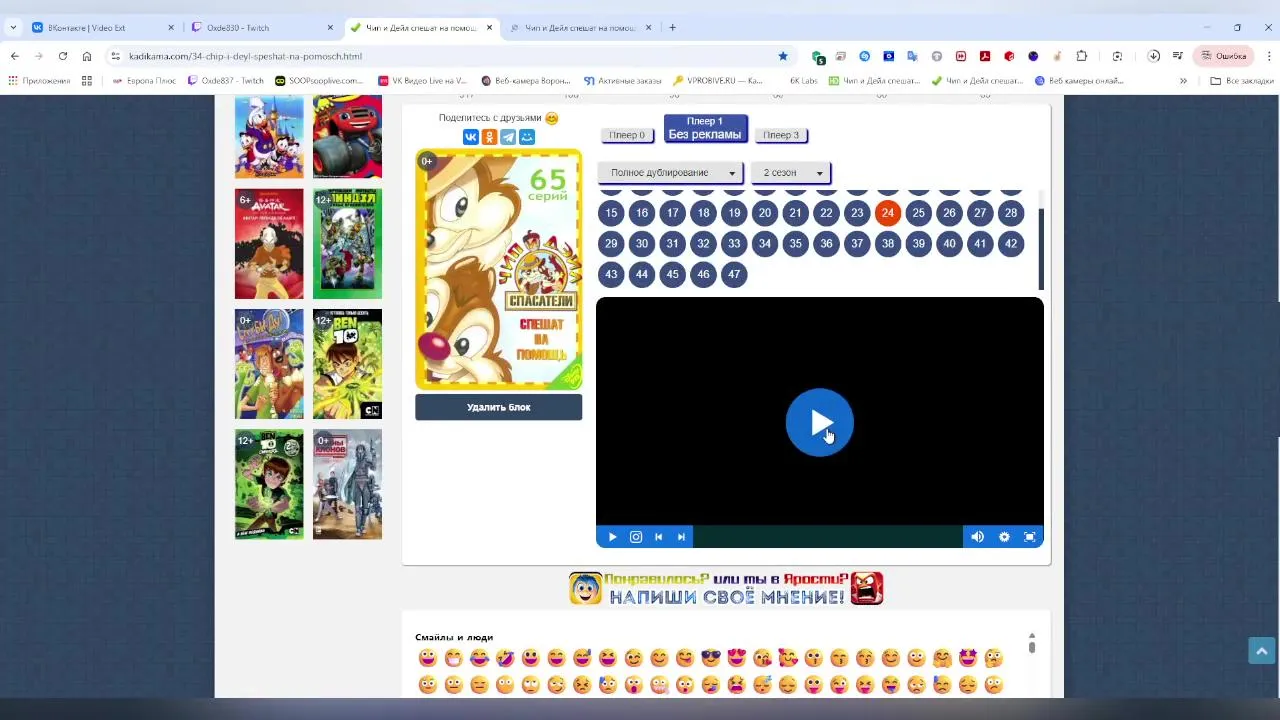Viewport: 1280px width, 720px height.
Task: Open the browser downloads icon
Action: [x=1153, y=56]
